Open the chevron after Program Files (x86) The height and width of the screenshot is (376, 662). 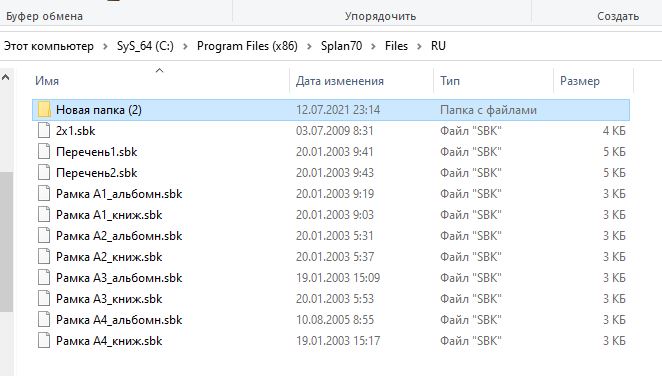tap(309, 46)
